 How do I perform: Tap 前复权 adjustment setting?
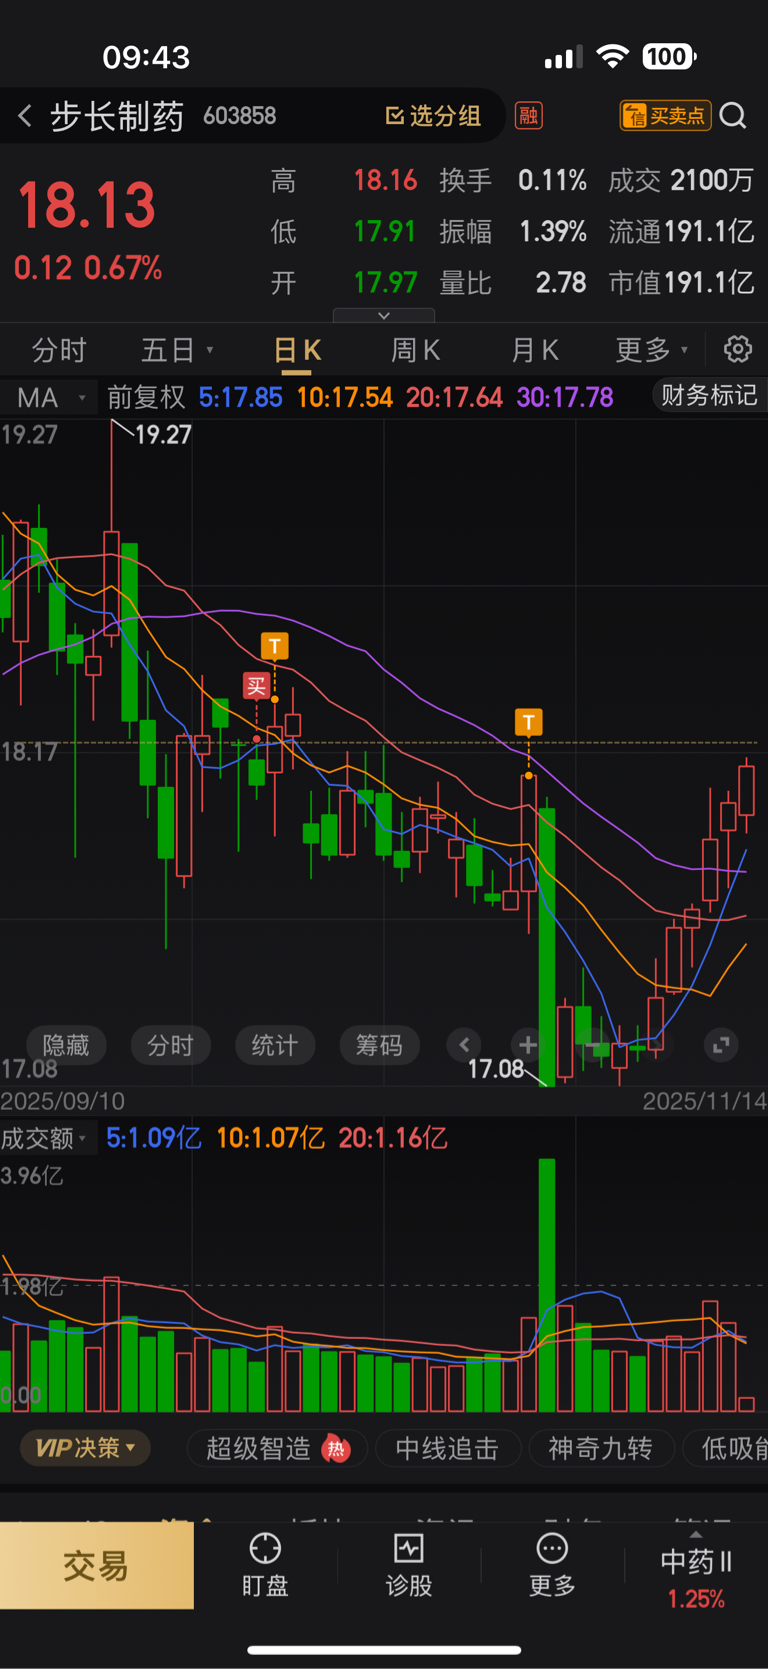(x=146, y=397)
